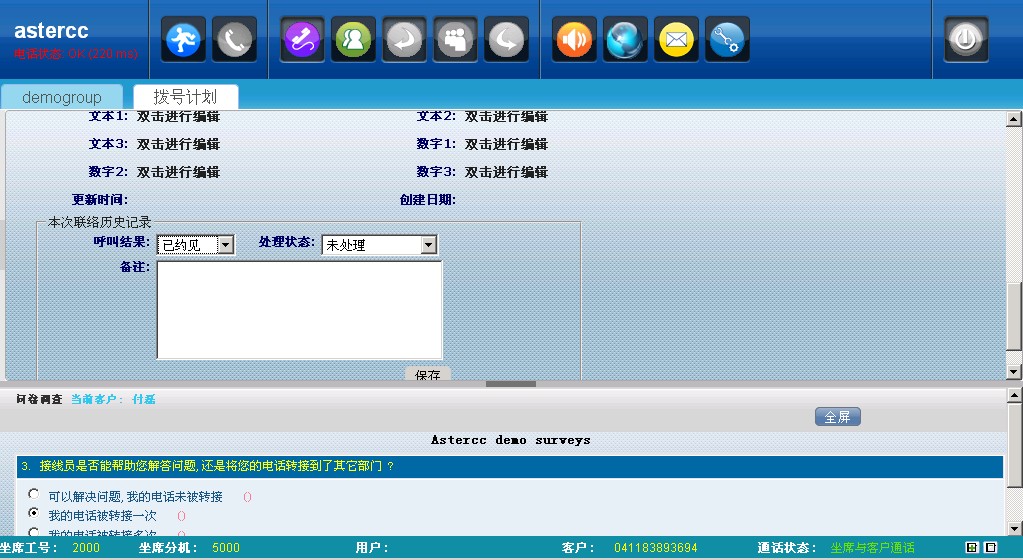
Task: Click the orange speaker volume icon
Action: pyautogui.click(x=573, y=40)
